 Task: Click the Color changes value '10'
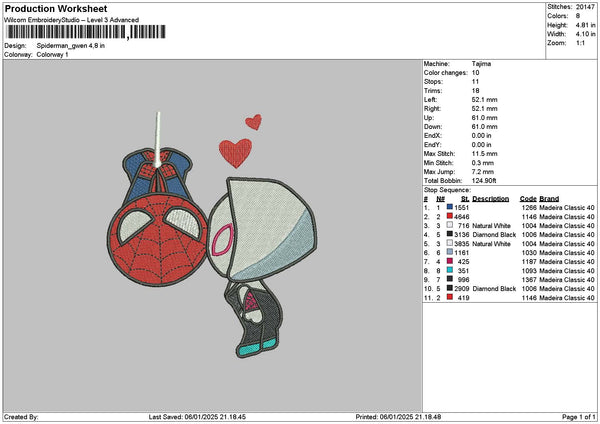pos(476,73)
